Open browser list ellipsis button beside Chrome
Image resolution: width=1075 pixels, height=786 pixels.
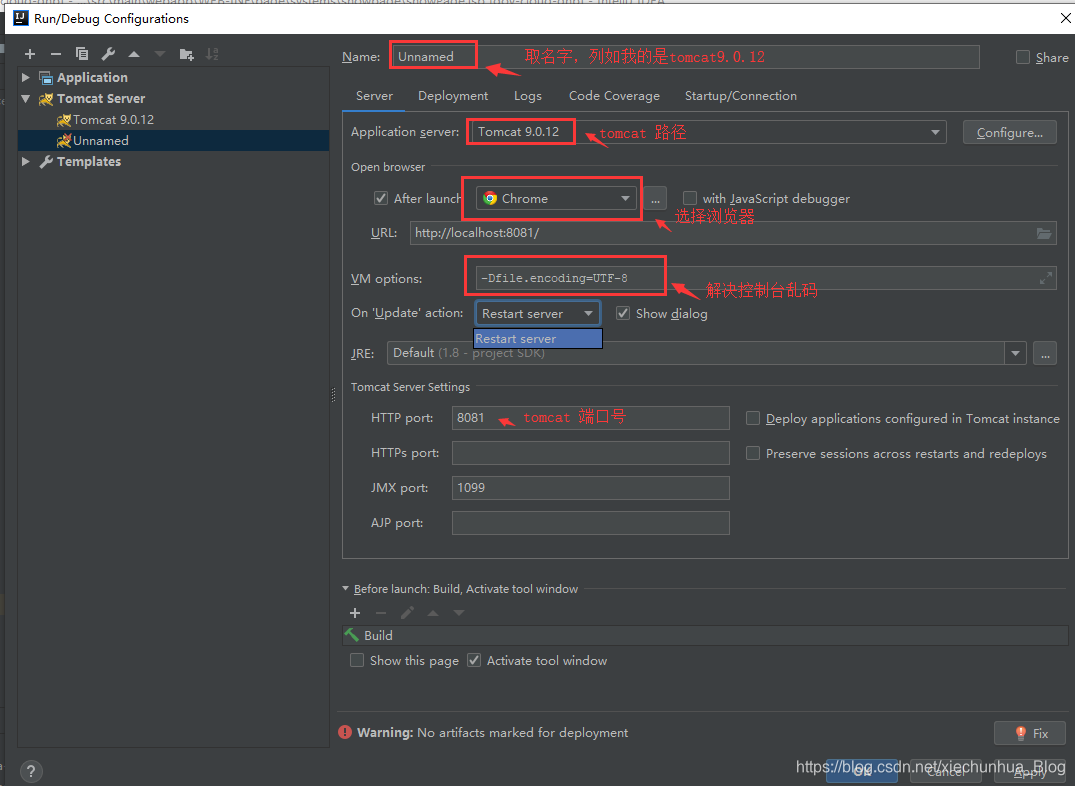tap(655, 199)
